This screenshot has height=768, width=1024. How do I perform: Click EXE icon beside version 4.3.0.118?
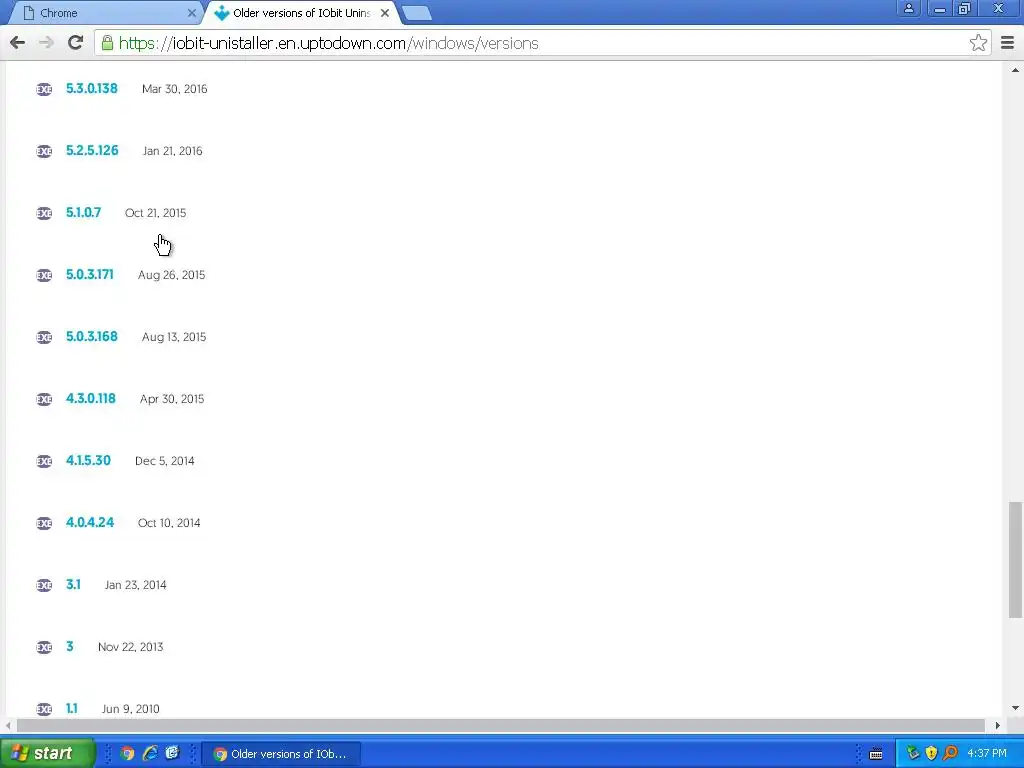tap(44, 400)
